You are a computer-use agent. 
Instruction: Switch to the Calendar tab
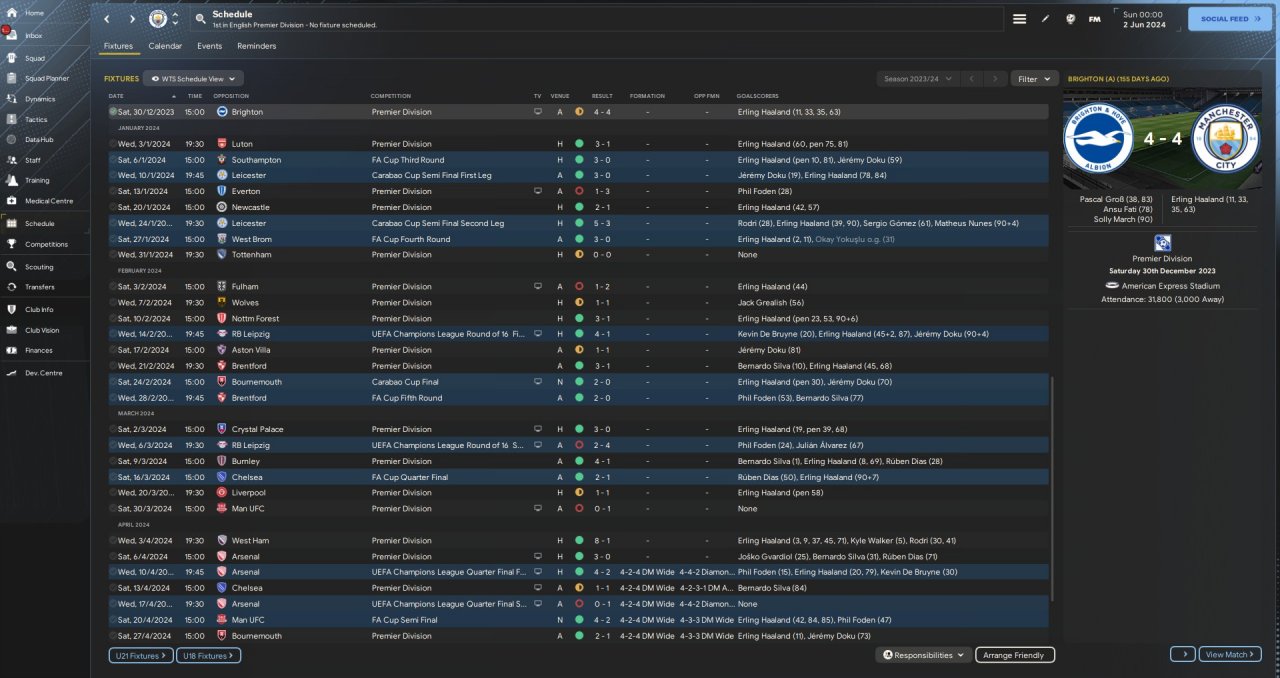coord(165,46)
